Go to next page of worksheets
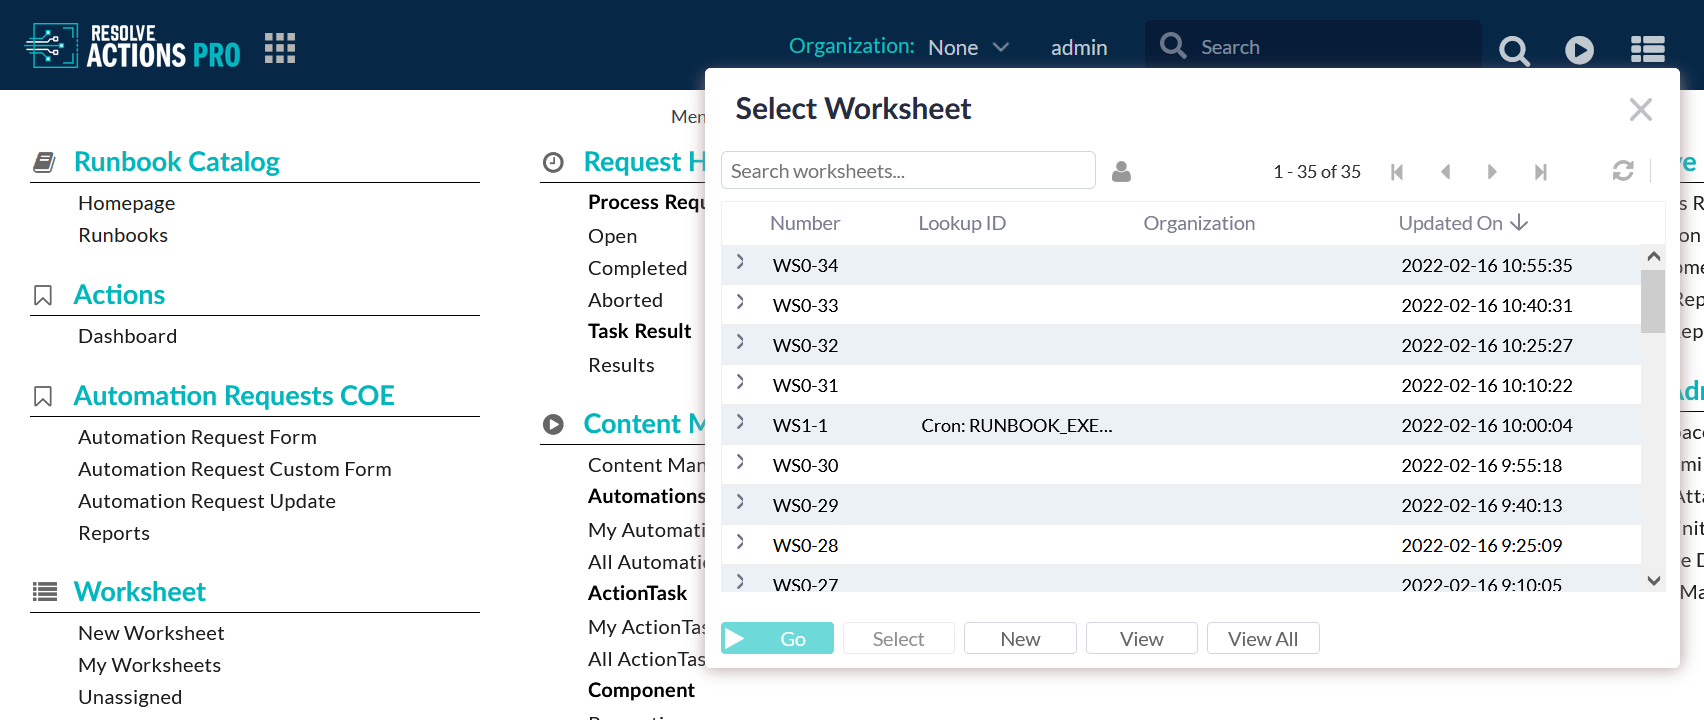This screenshot has height=720, width=1704. pyautogui.click(x=1492, y=172)
